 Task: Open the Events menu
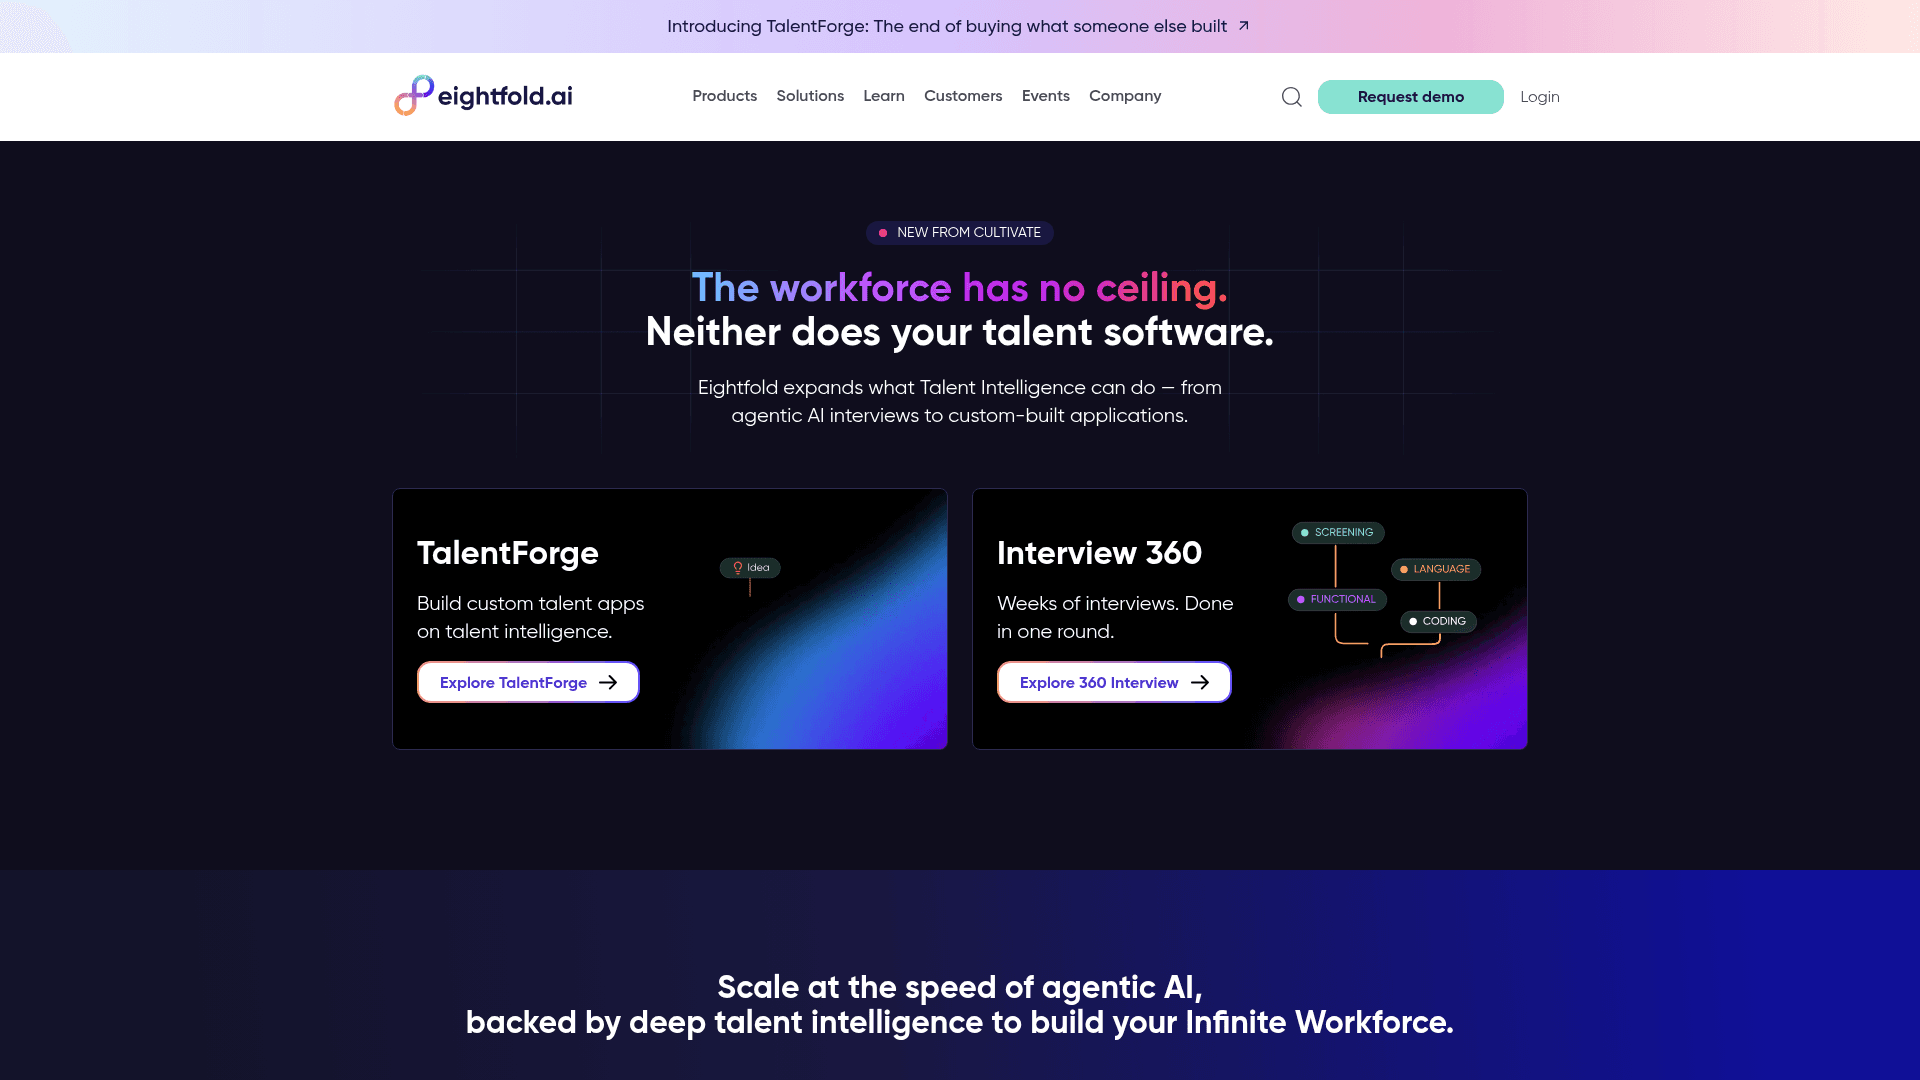point(1046,96)
